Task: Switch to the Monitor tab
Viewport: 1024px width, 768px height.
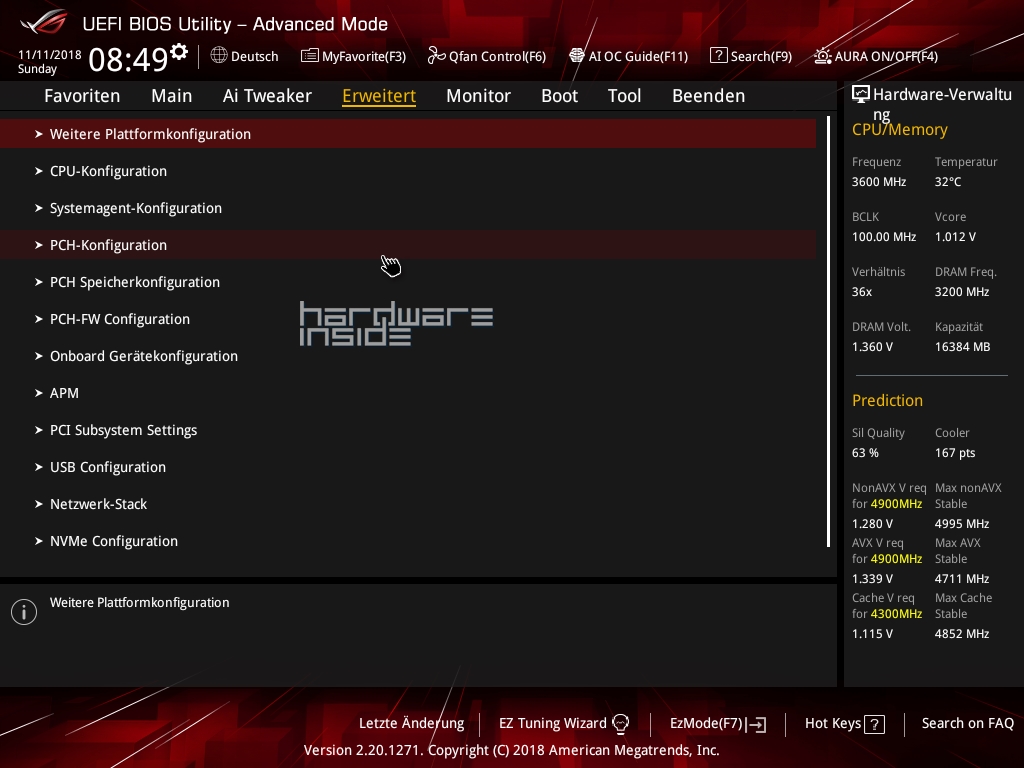Action: click(478, 96)
